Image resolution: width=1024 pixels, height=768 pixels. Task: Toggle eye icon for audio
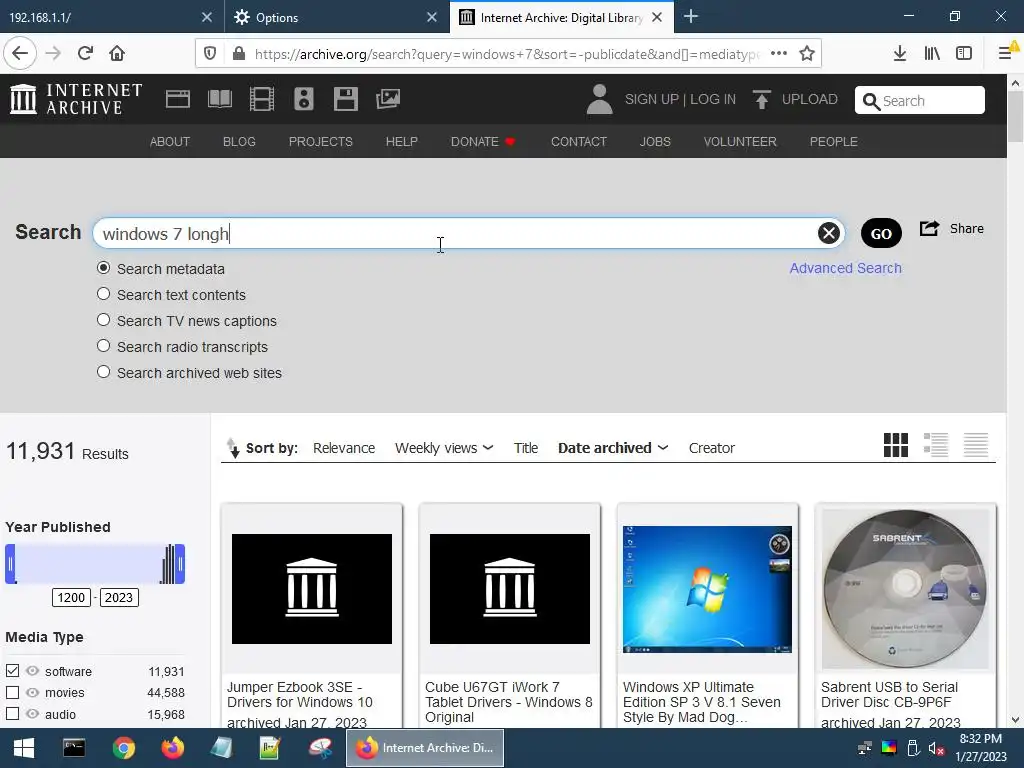[x=32, y=714]
